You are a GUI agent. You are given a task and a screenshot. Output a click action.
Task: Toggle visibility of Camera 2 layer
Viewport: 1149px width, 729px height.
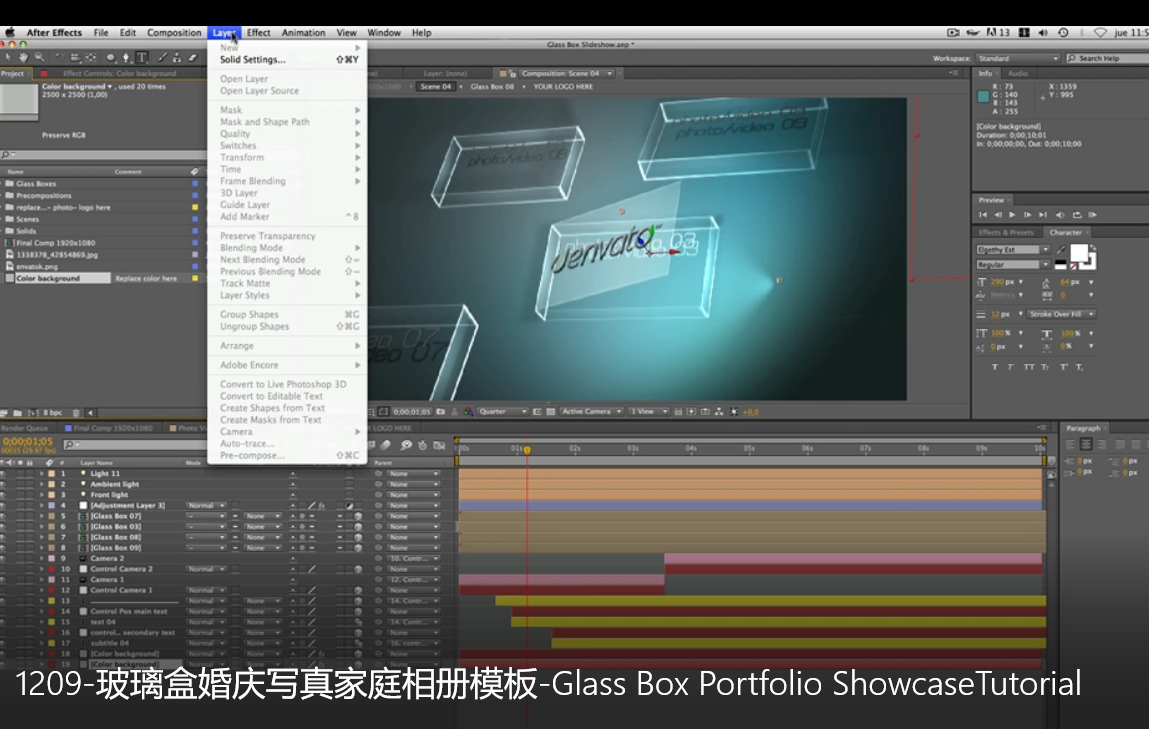(x=4, y=558)
